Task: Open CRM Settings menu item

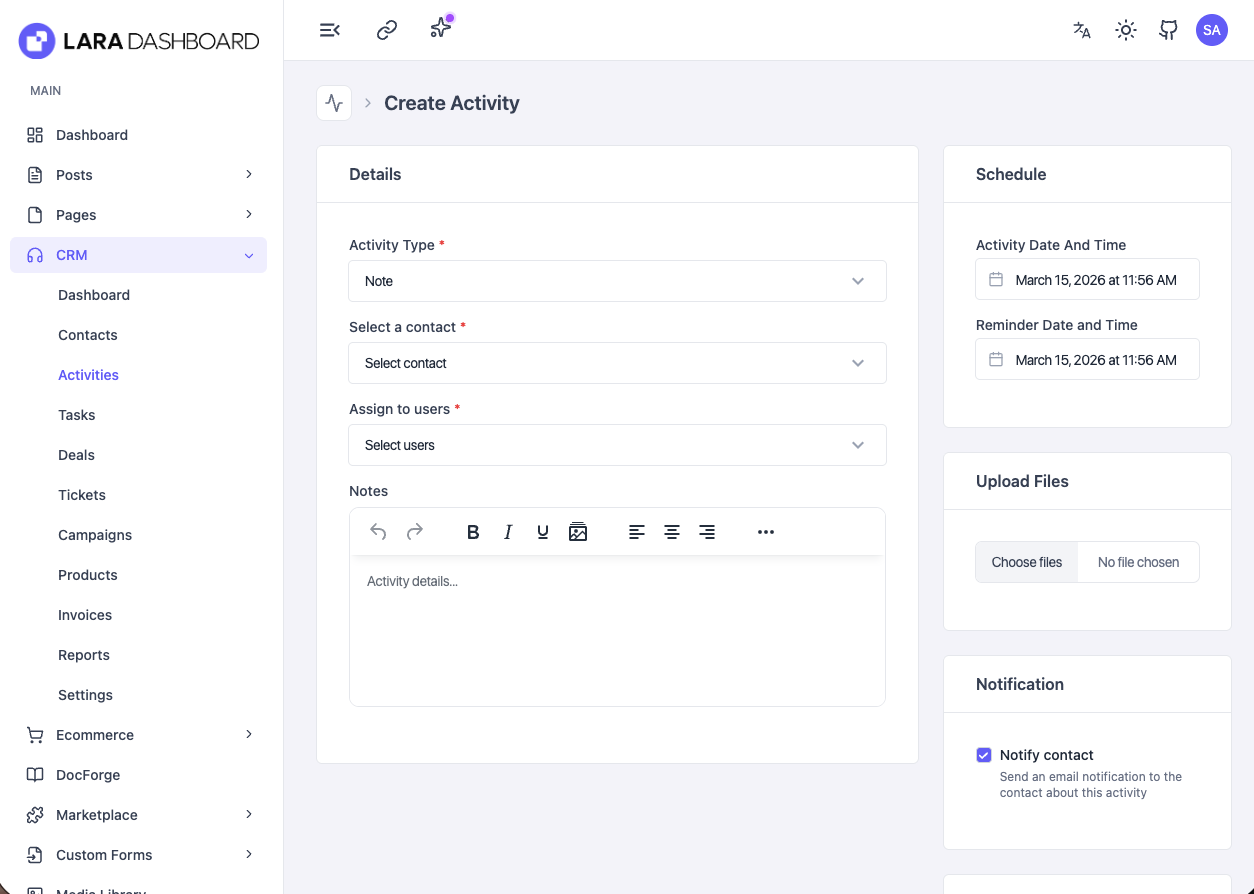Action: 85,695
